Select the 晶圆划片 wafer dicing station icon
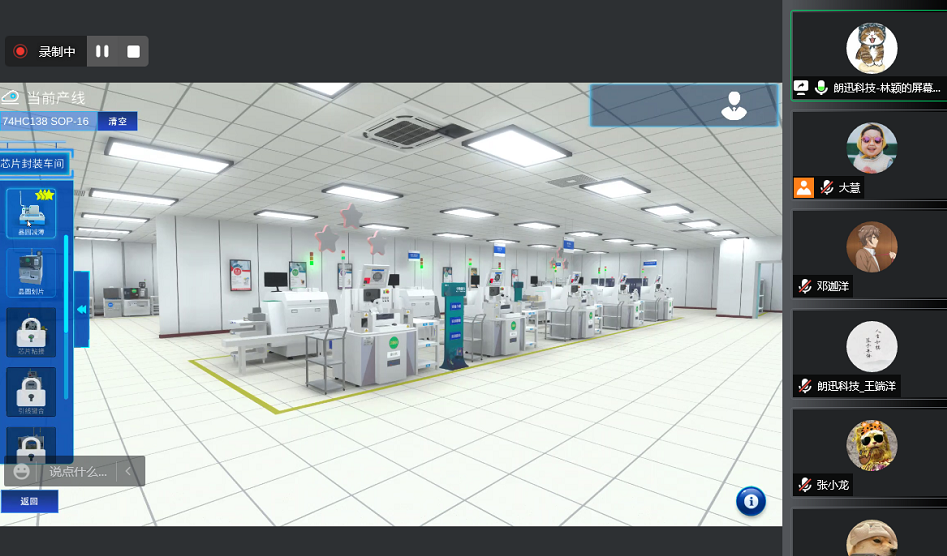947x556 pixels. point(31,272)
